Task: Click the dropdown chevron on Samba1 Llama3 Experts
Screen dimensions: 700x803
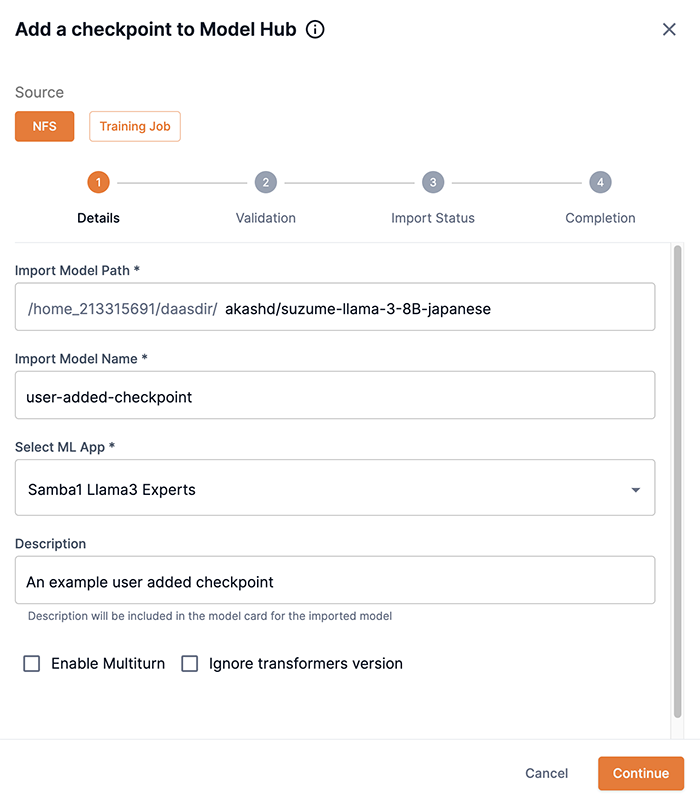Action: (634, 487)
